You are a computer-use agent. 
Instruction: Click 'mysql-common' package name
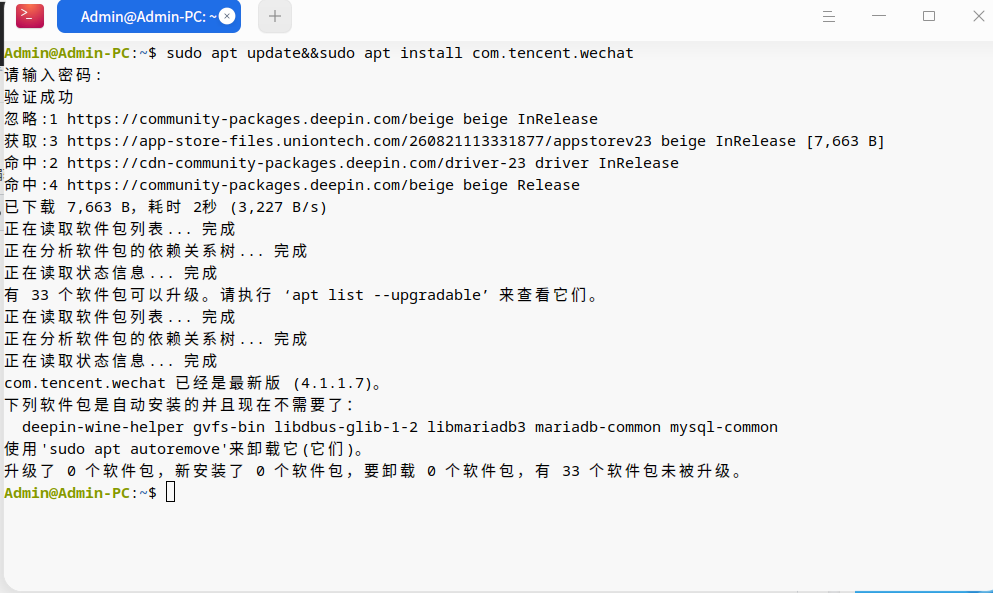tap(724, 427)
